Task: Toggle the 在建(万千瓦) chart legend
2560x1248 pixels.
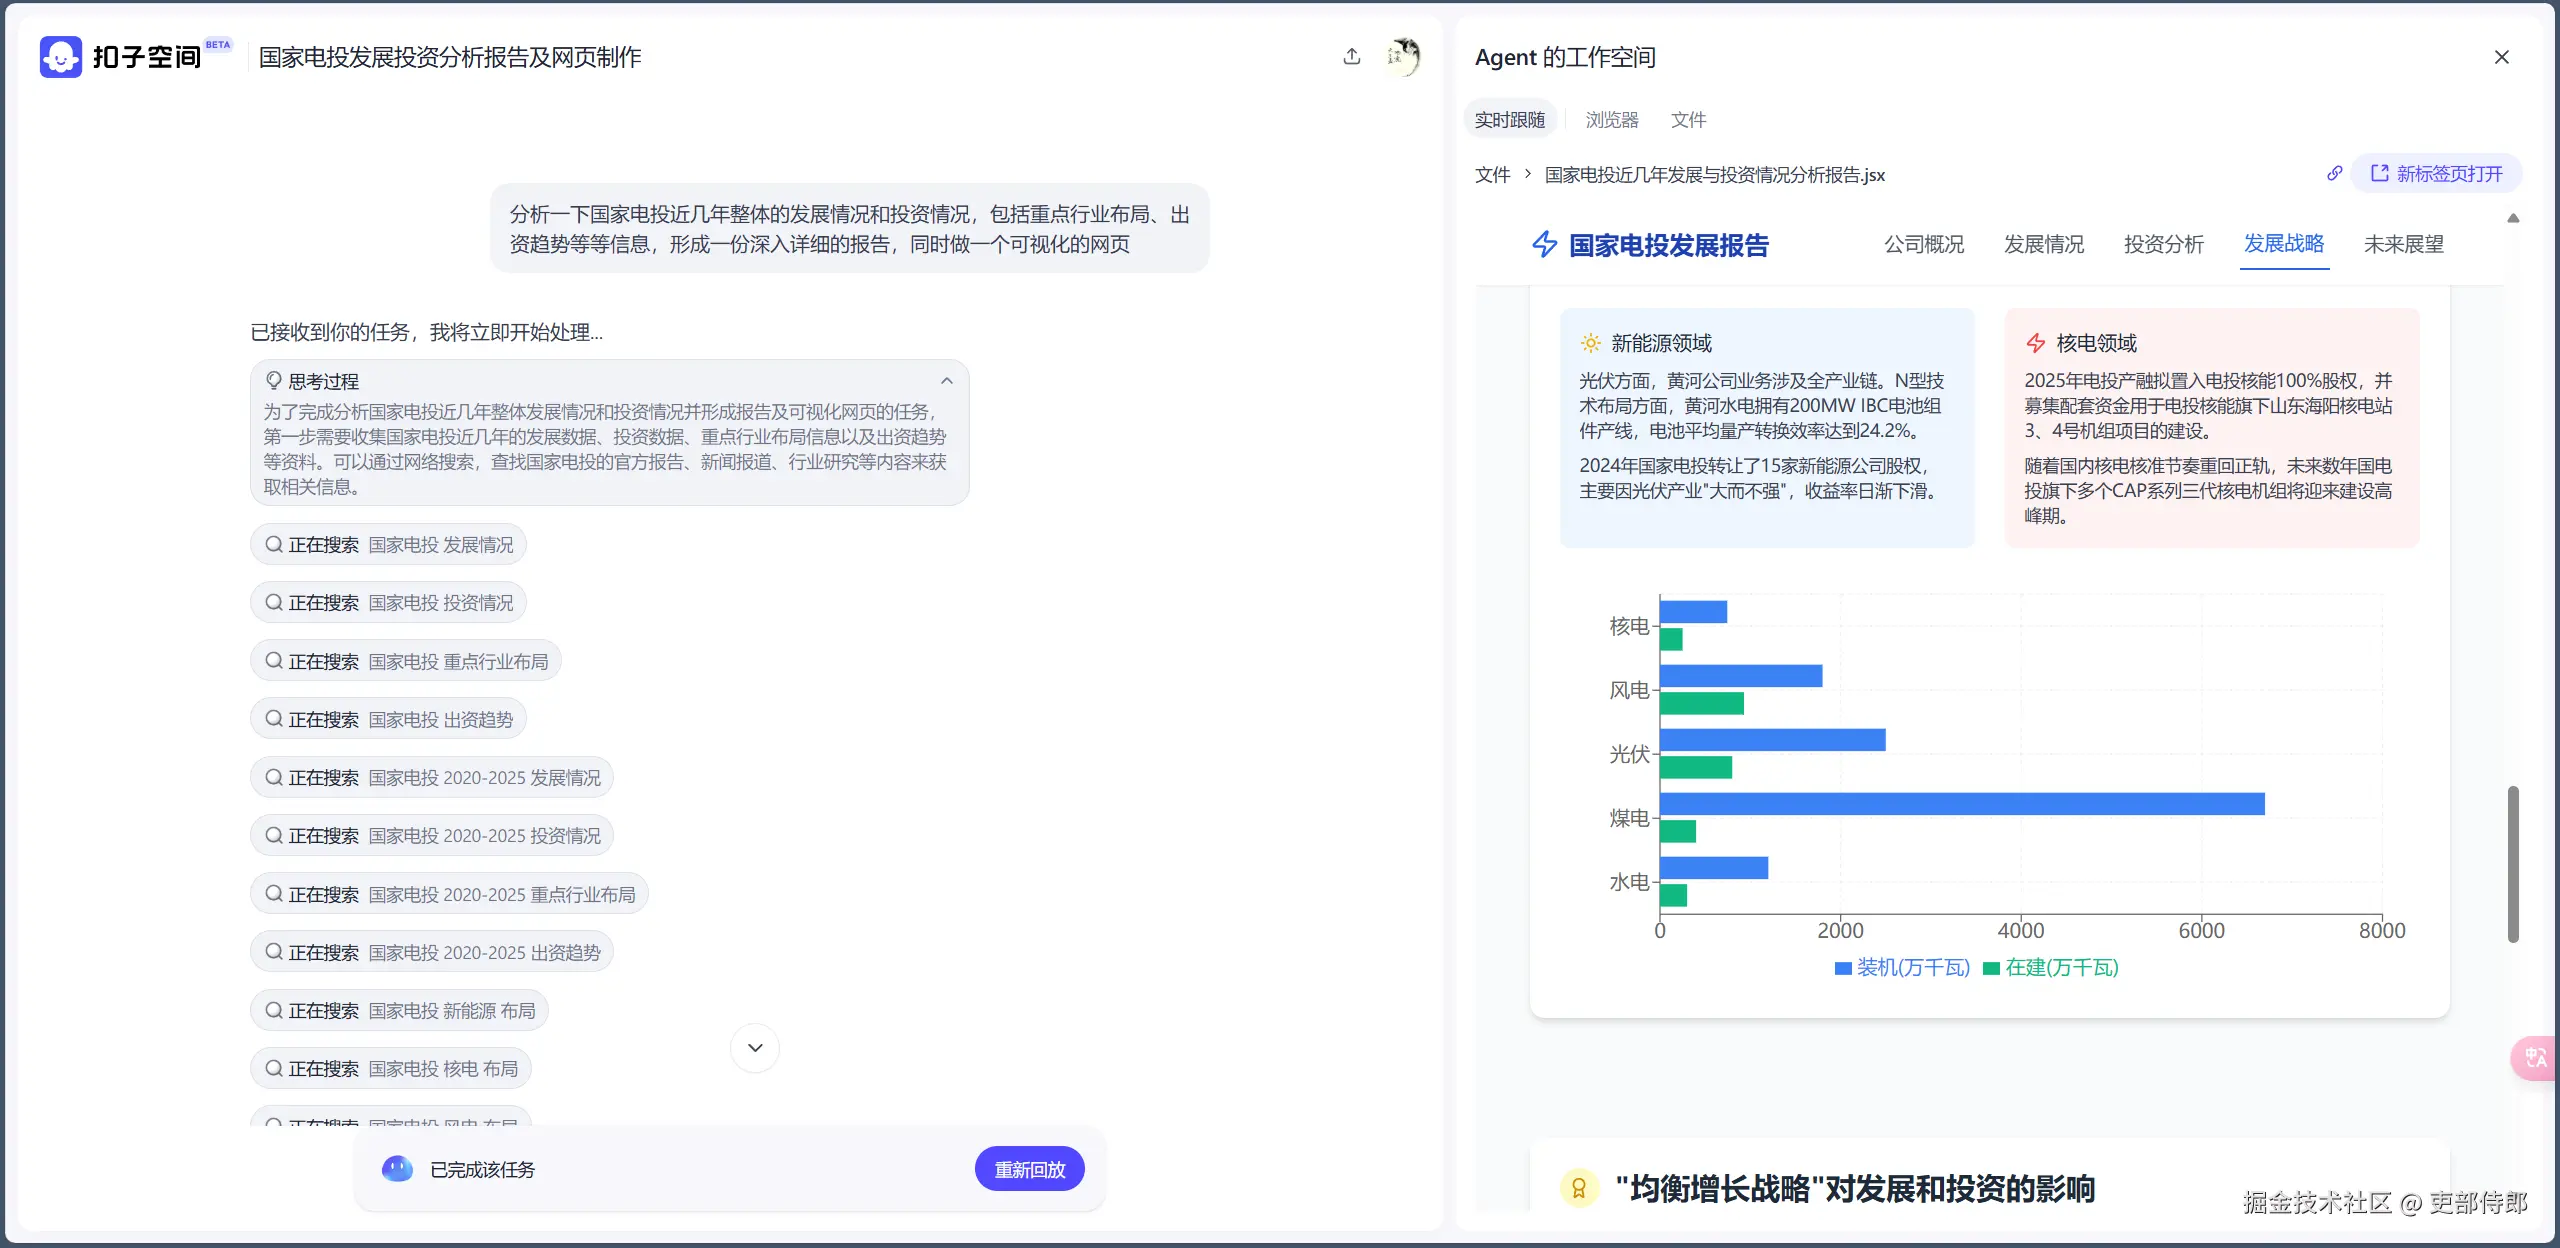Action: [2050, 967]
